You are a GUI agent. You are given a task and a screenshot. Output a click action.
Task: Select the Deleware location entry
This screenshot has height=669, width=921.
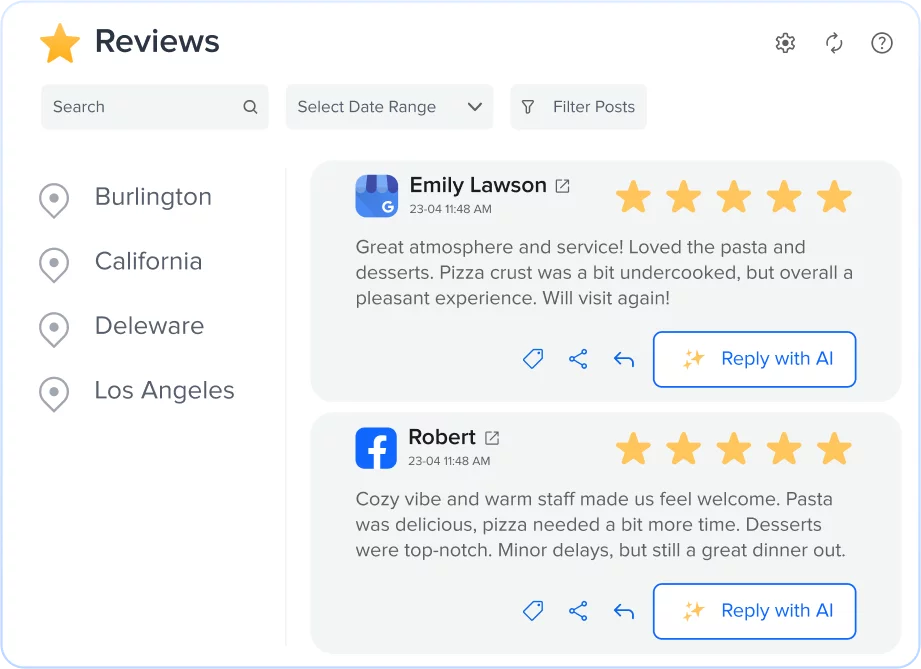point(149,326)
